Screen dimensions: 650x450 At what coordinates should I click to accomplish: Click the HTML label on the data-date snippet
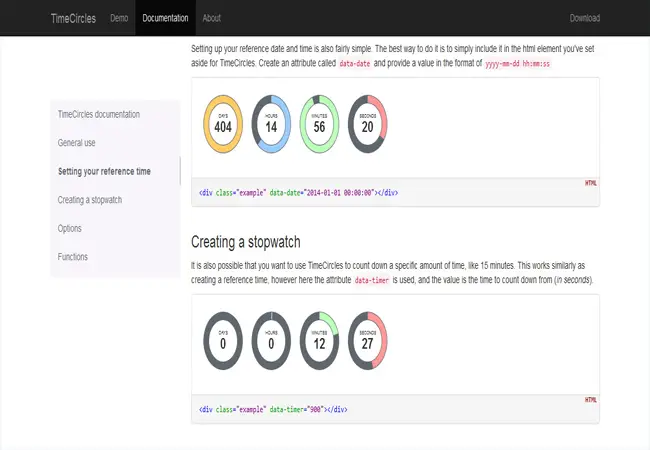[x=591, y=183]
